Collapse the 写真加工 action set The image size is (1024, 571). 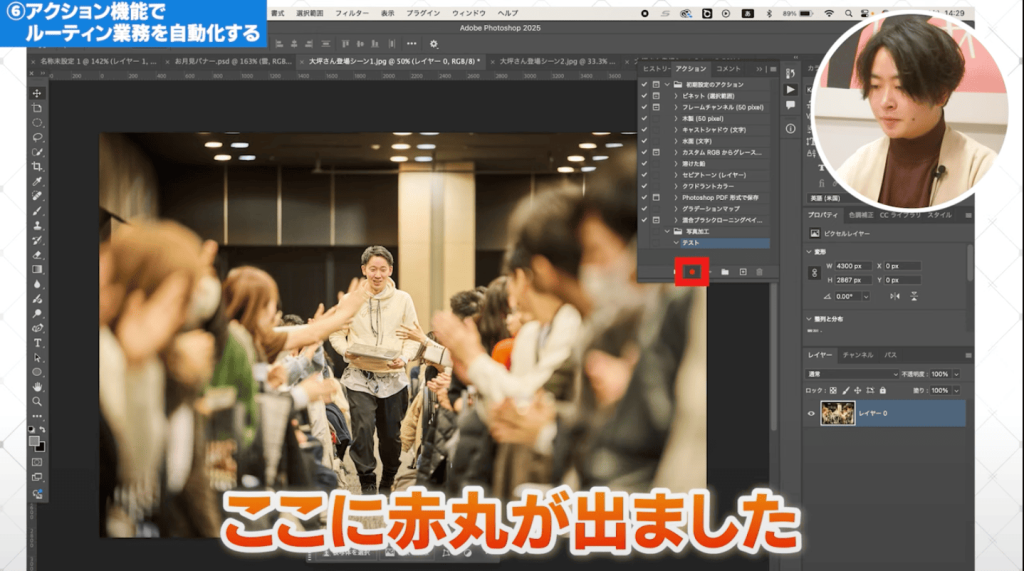coord(667,231)
